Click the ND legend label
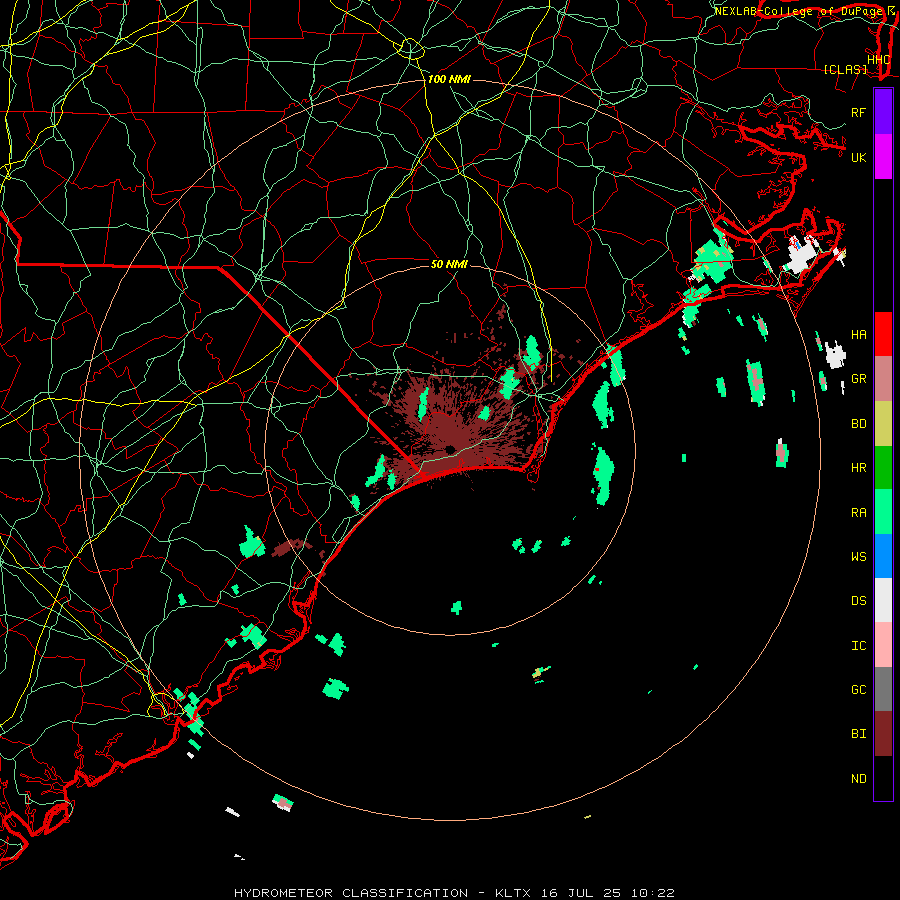This screenshot has width=900, height=900. click(858, 778)
